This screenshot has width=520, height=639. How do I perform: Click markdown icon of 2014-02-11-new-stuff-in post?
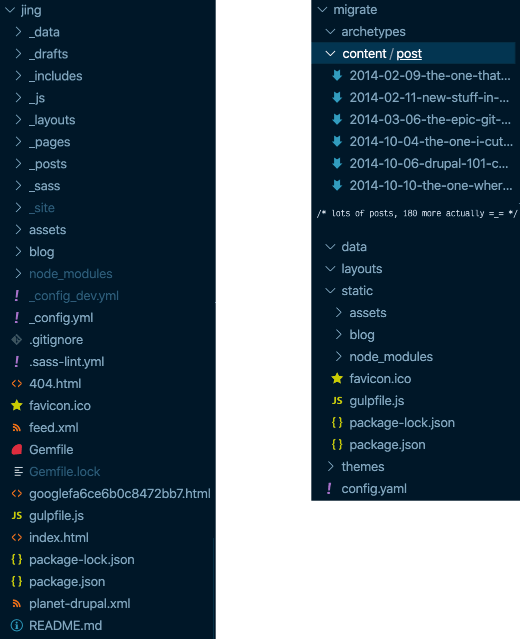[x=337, y=97]
